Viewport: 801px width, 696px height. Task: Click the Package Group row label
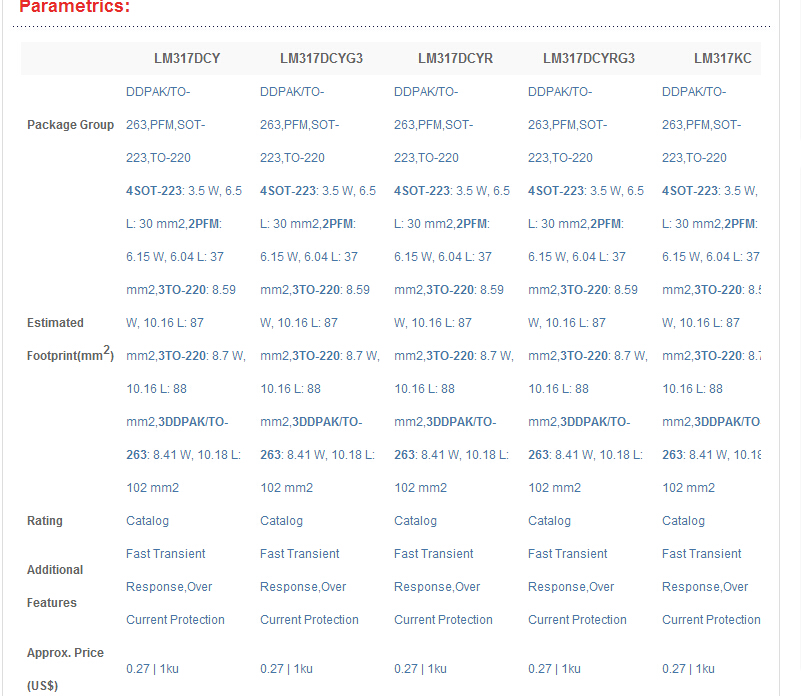point(70,125)
